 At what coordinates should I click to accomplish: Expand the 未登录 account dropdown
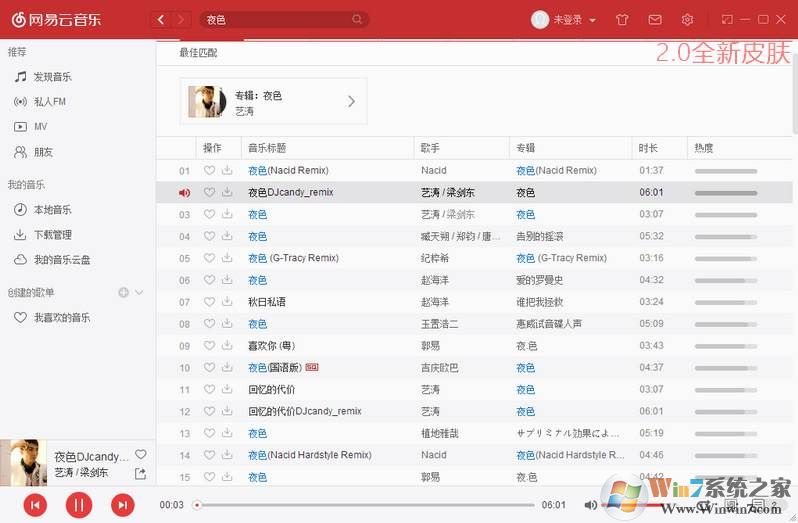click(592, 20)
